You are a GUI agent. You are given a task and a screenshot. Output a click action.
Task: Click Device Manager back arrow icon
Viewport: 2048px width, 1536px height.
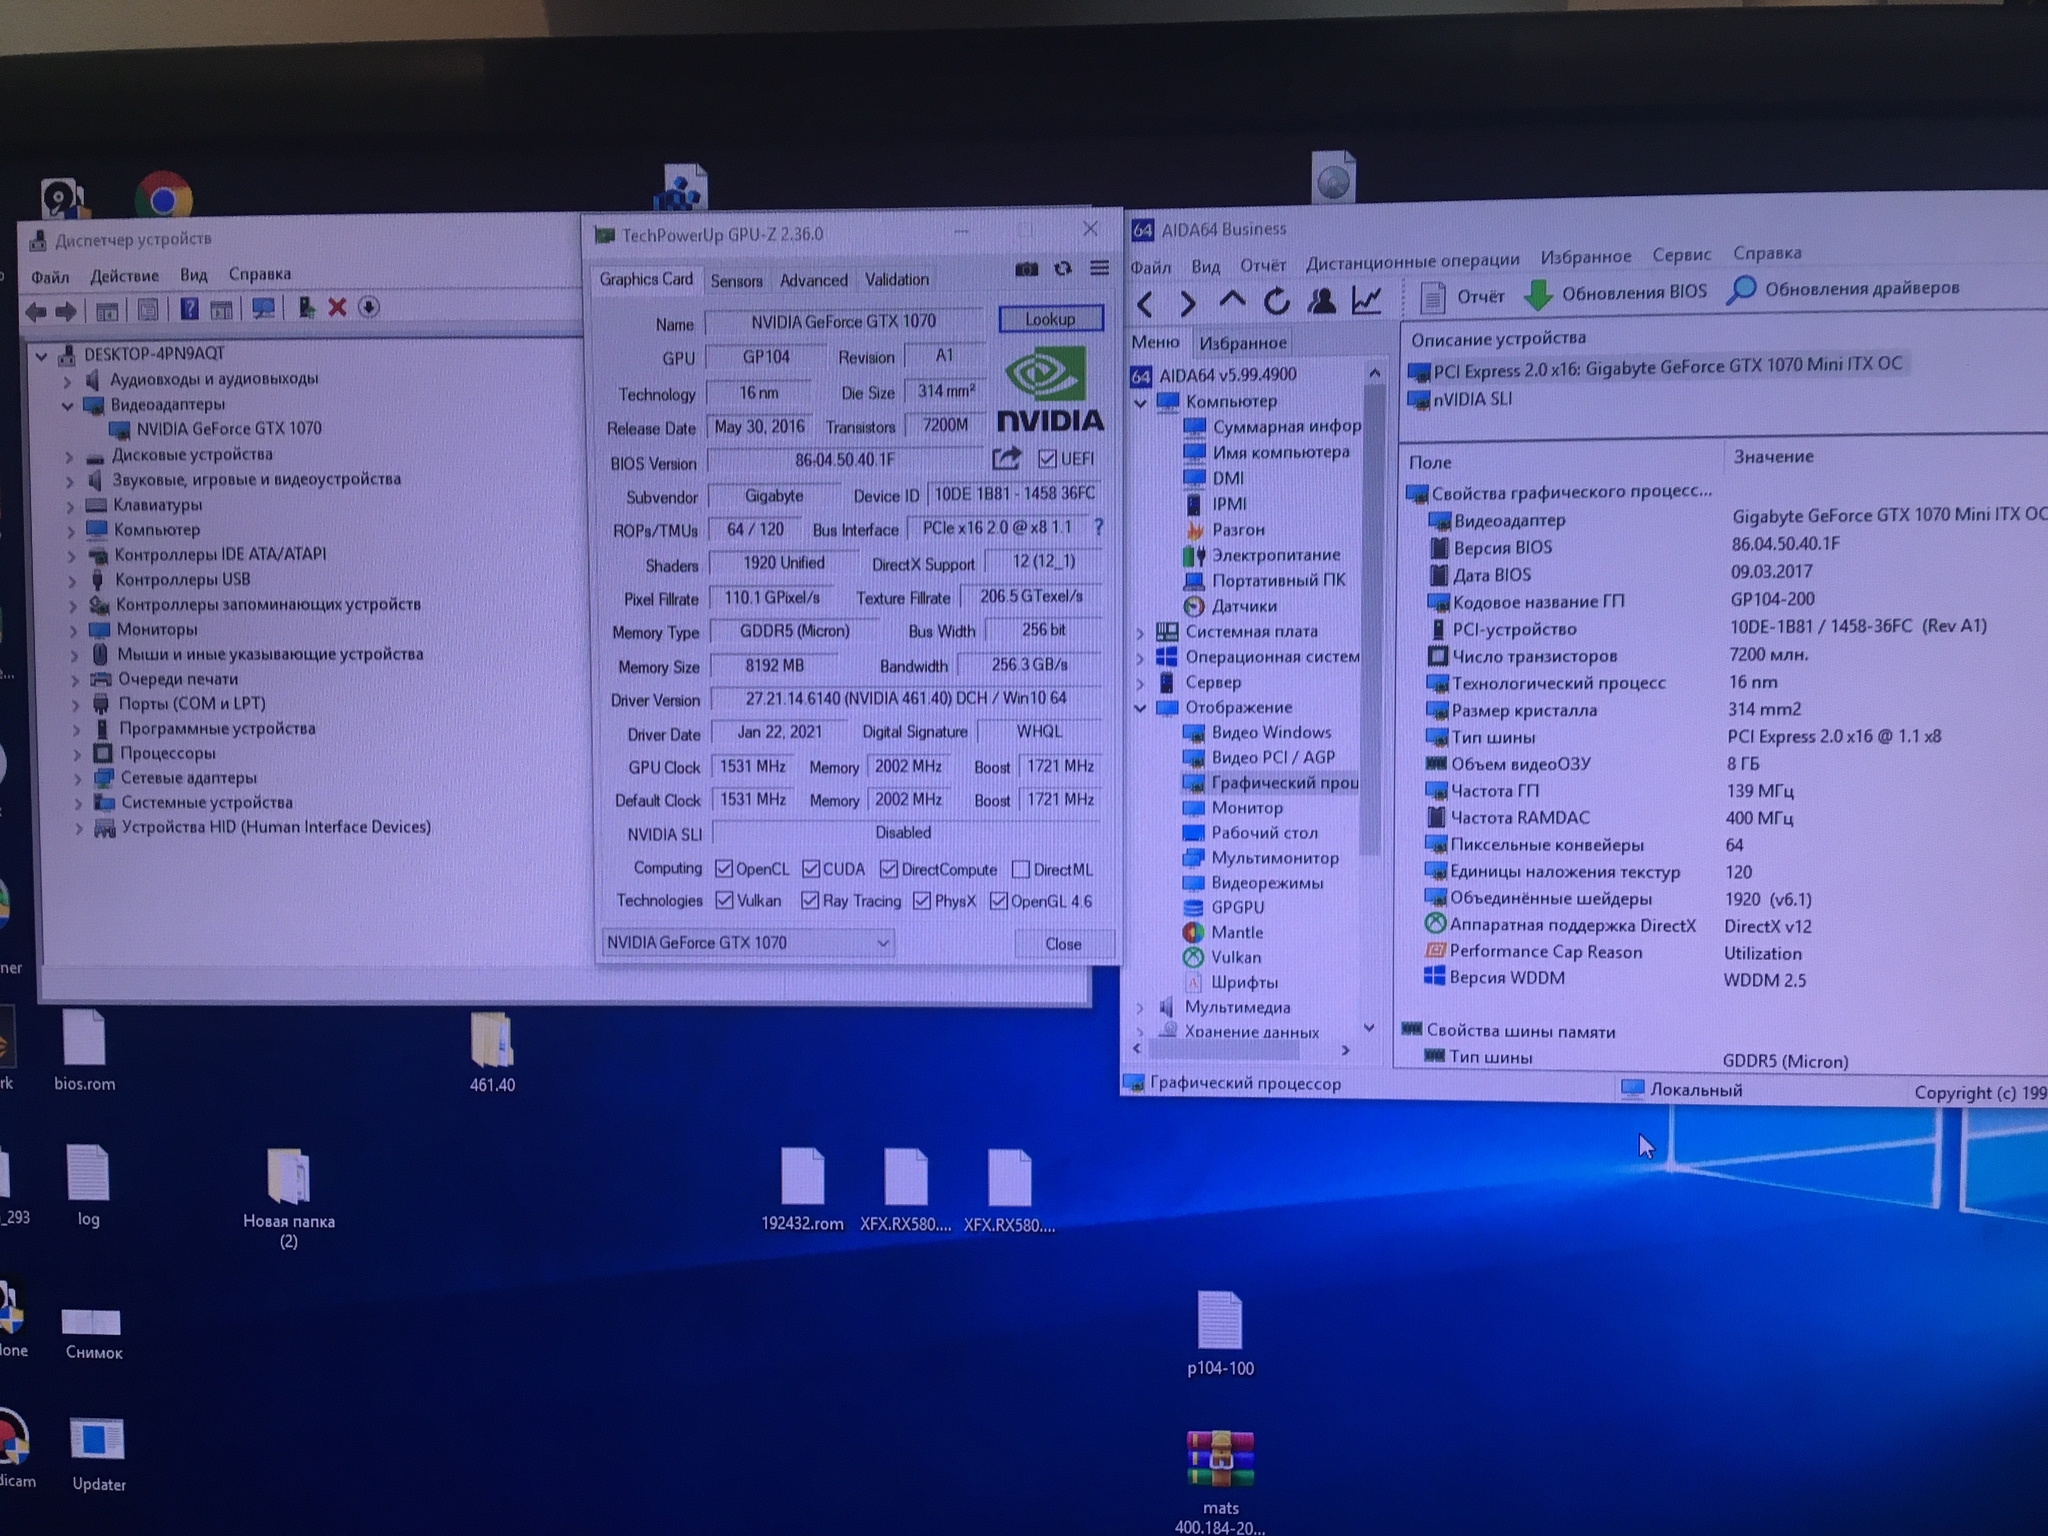[36, 312]
